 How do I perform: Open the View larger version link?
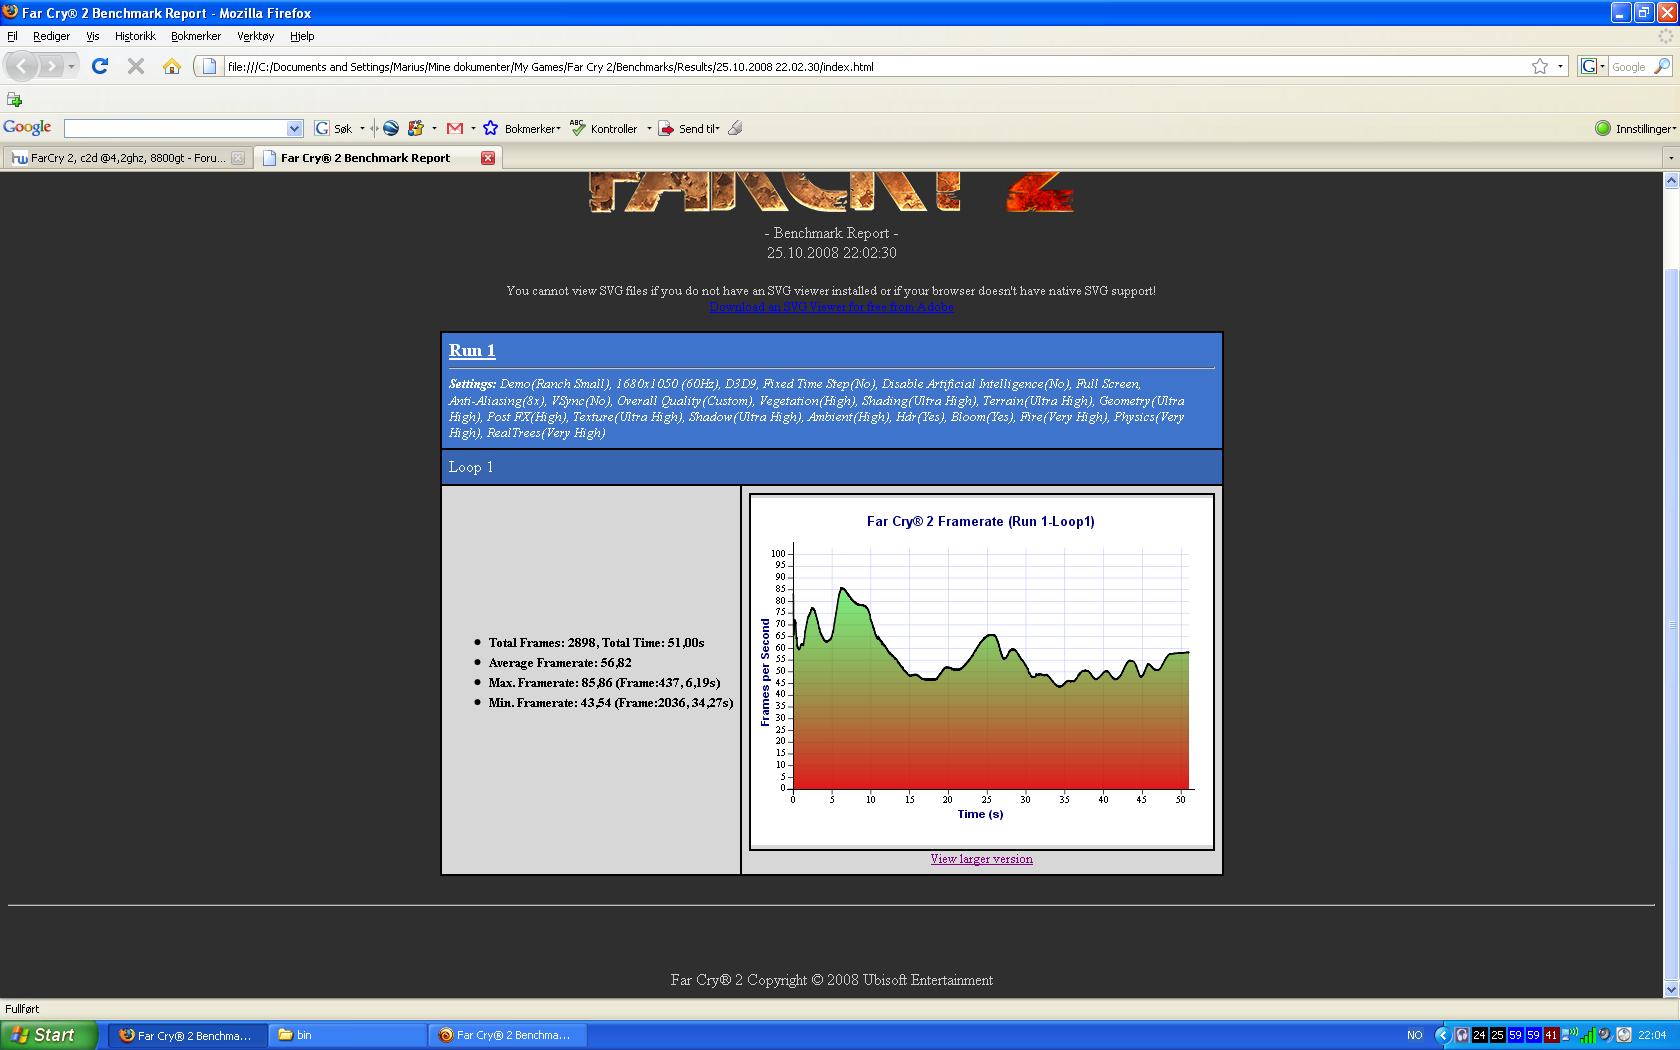(981, 859)
